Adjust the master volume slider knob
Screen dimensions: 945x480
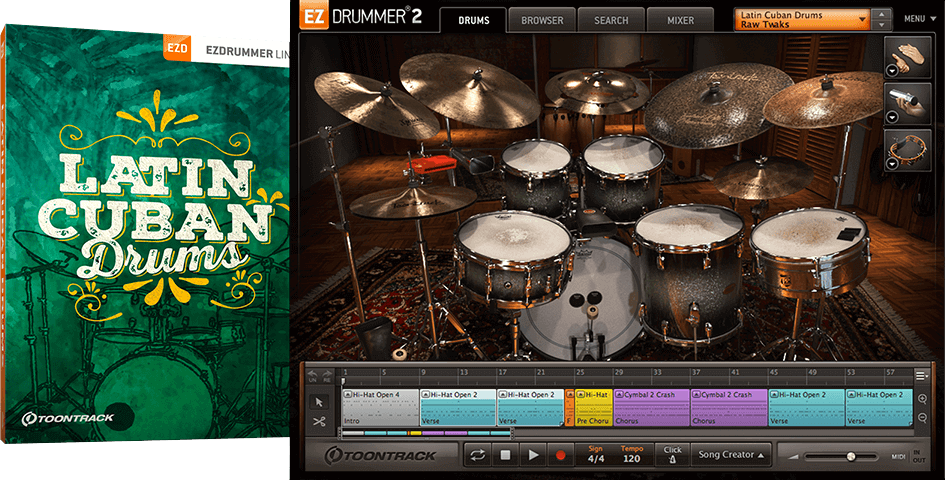coord(850,457)
